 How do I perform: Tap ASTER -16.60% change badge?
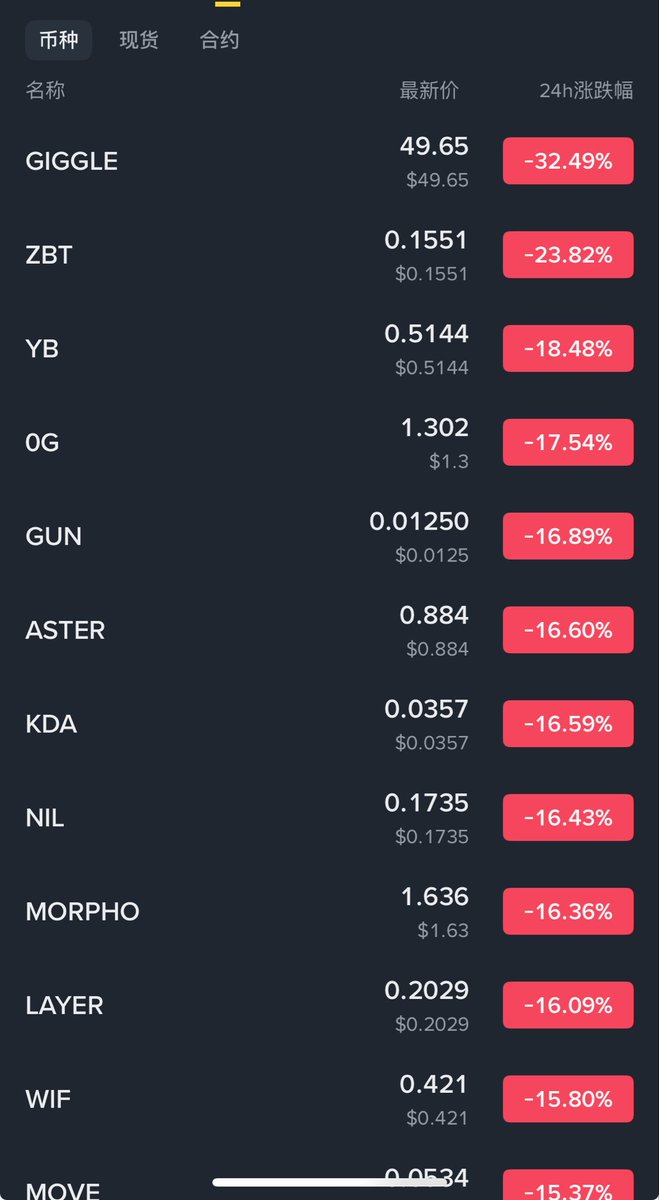point(567,630)
